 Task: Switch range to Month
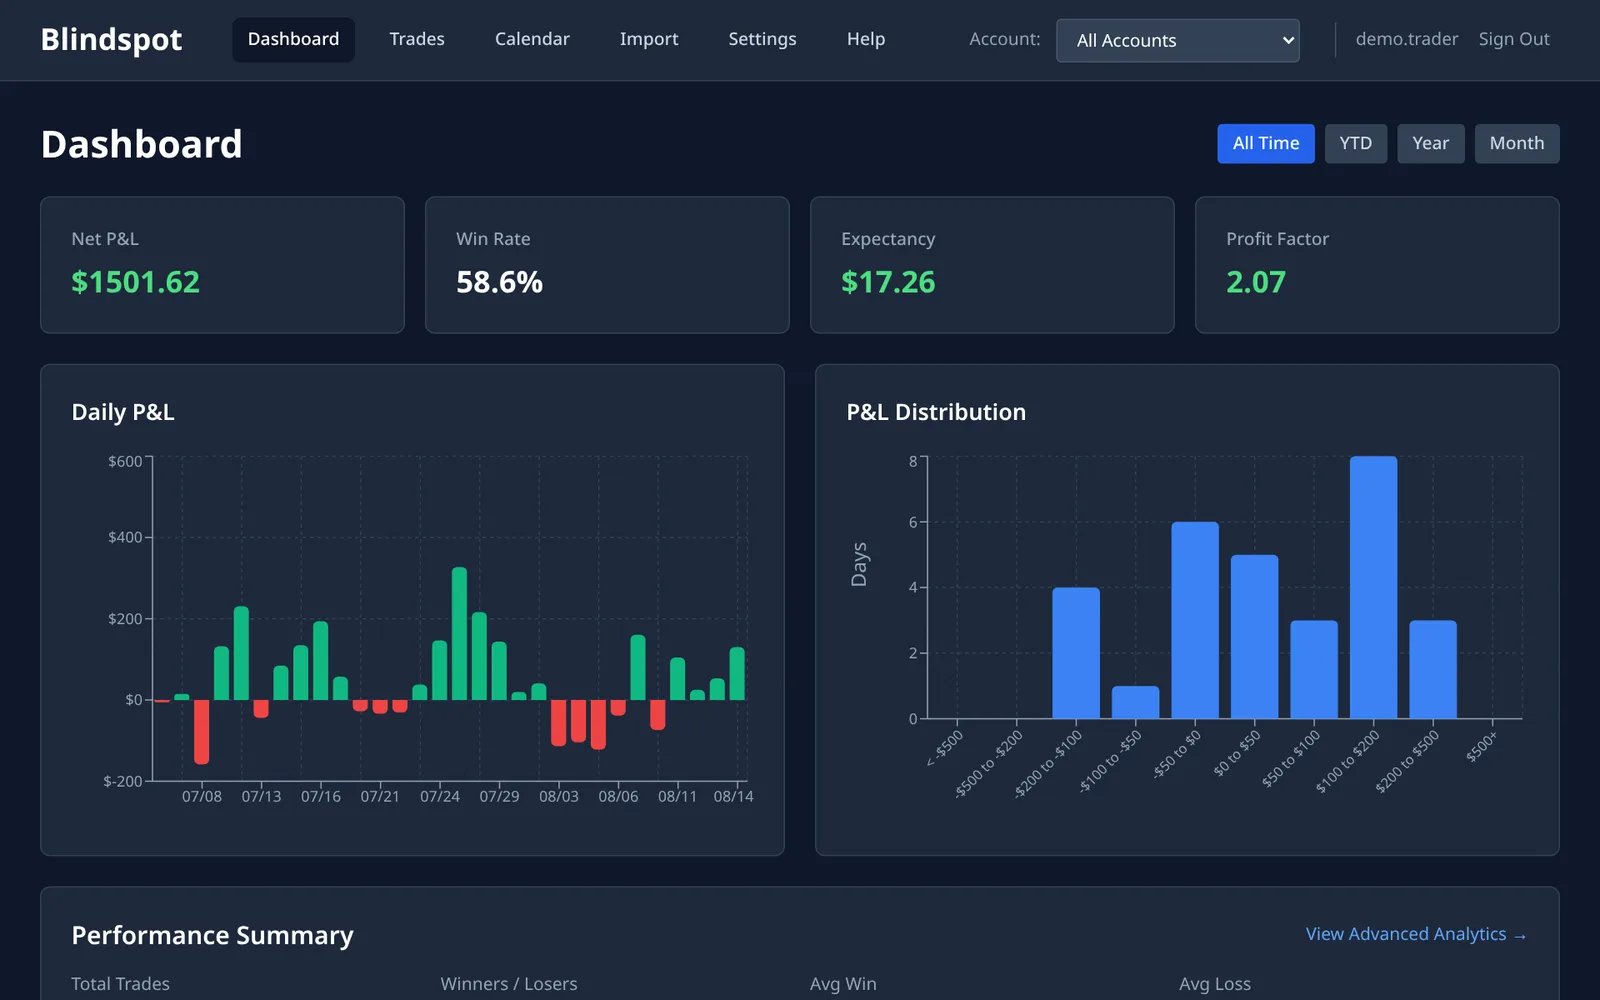coord(1517,143)
